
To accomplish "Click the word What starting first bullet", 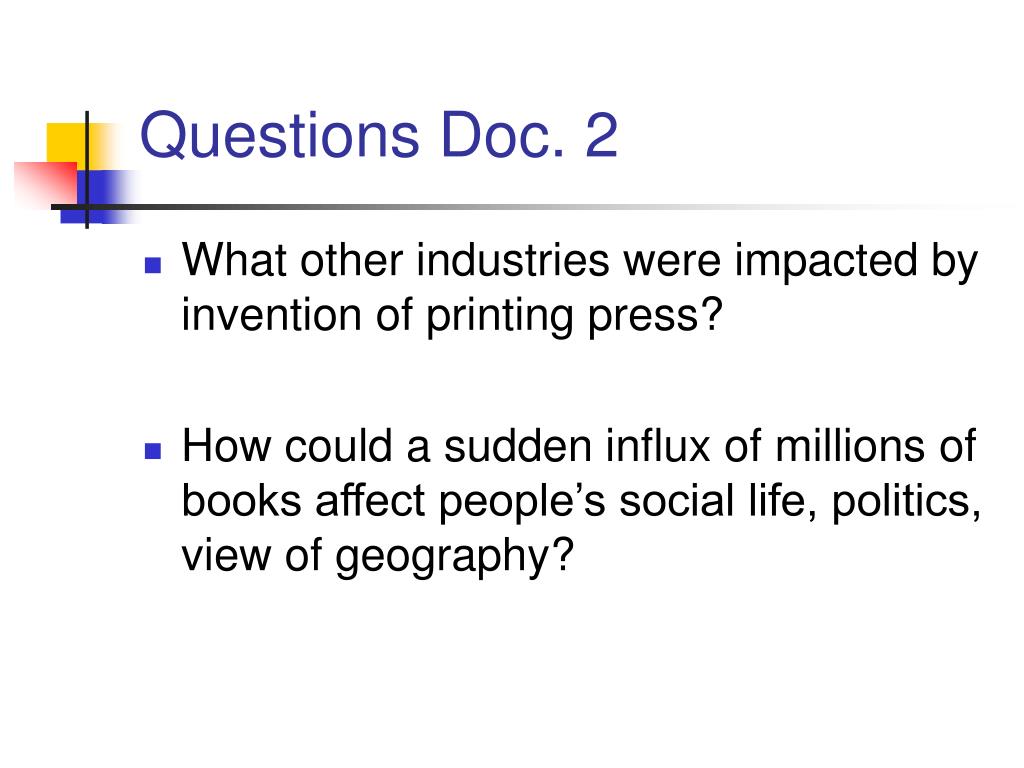I will pos(234,260).
